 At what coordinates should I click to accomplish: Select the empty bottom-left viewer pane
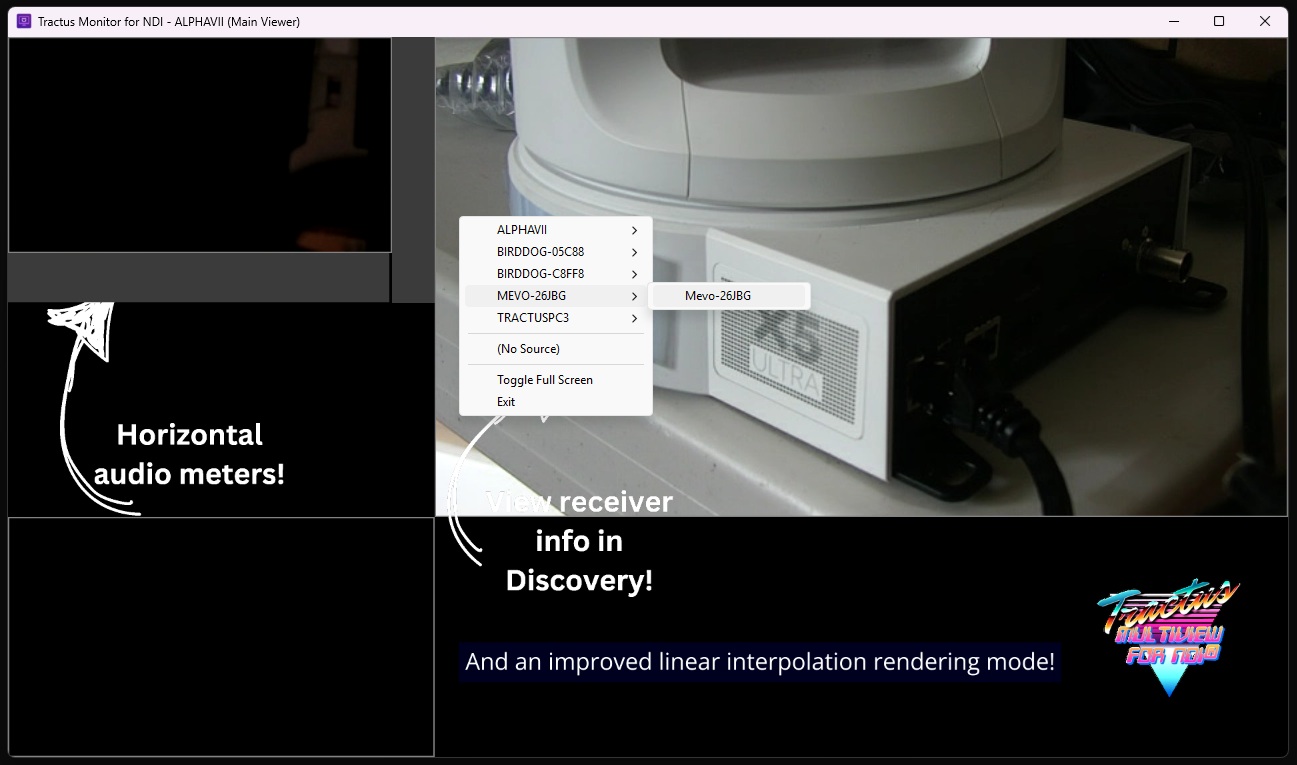(x=220, y=637)
